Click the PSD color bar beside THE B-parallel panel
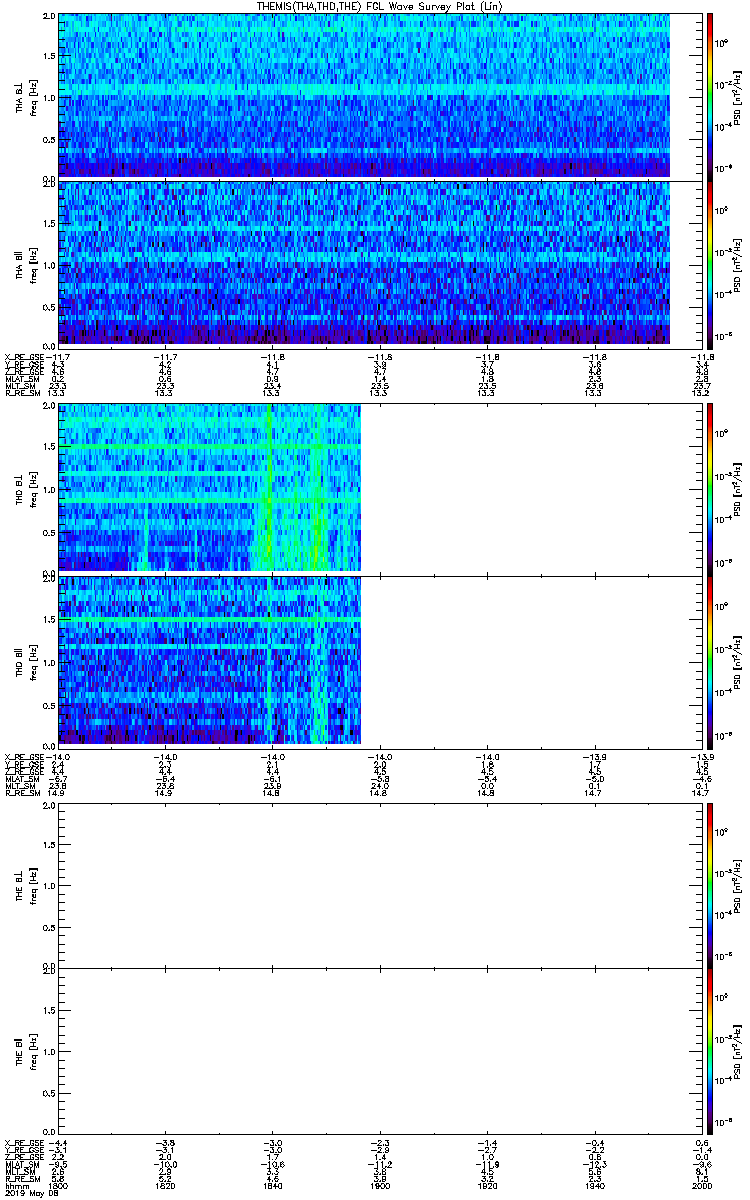 pos(711,1051)
